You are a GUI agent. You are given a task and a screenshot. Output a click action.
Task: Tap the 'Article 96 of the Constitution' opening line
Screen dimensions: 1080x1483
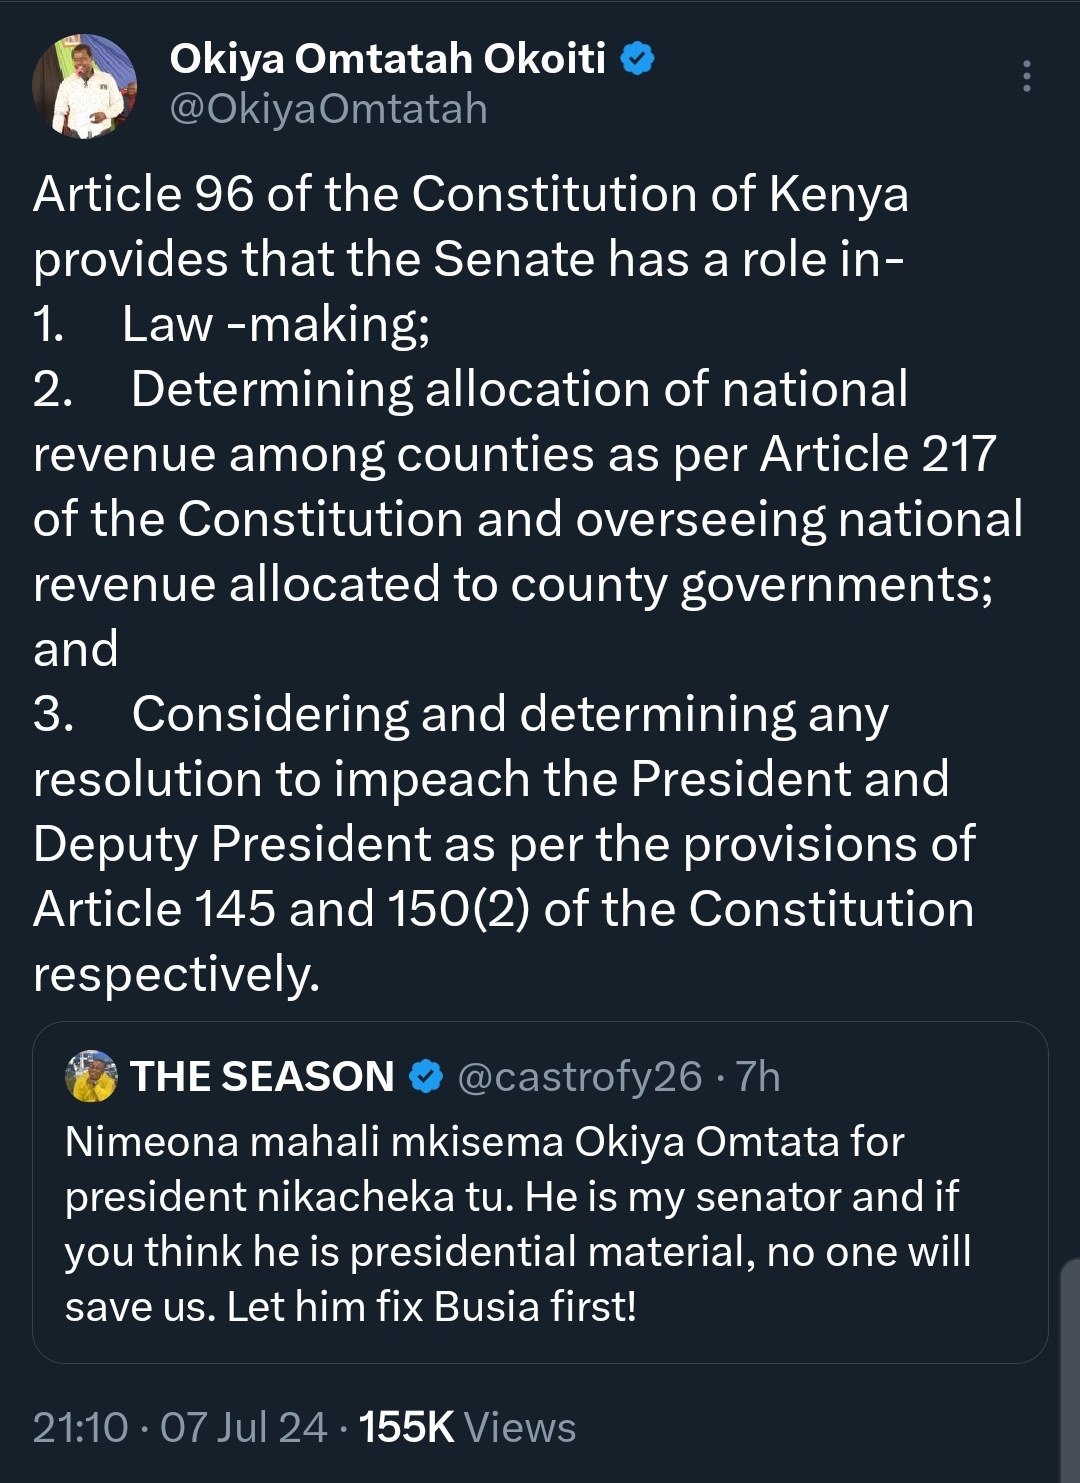pyautogui.click(x=471, y=194)
